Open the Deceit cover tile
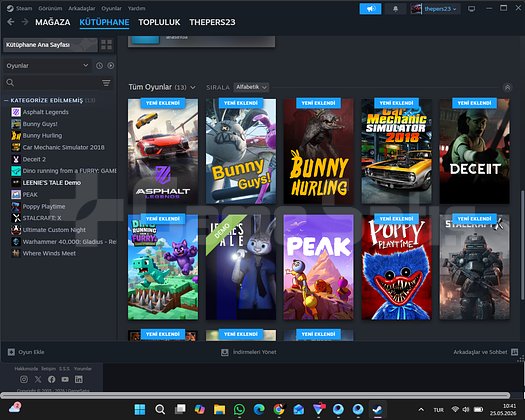Screen dimensions: 525x420 [475, 151]
